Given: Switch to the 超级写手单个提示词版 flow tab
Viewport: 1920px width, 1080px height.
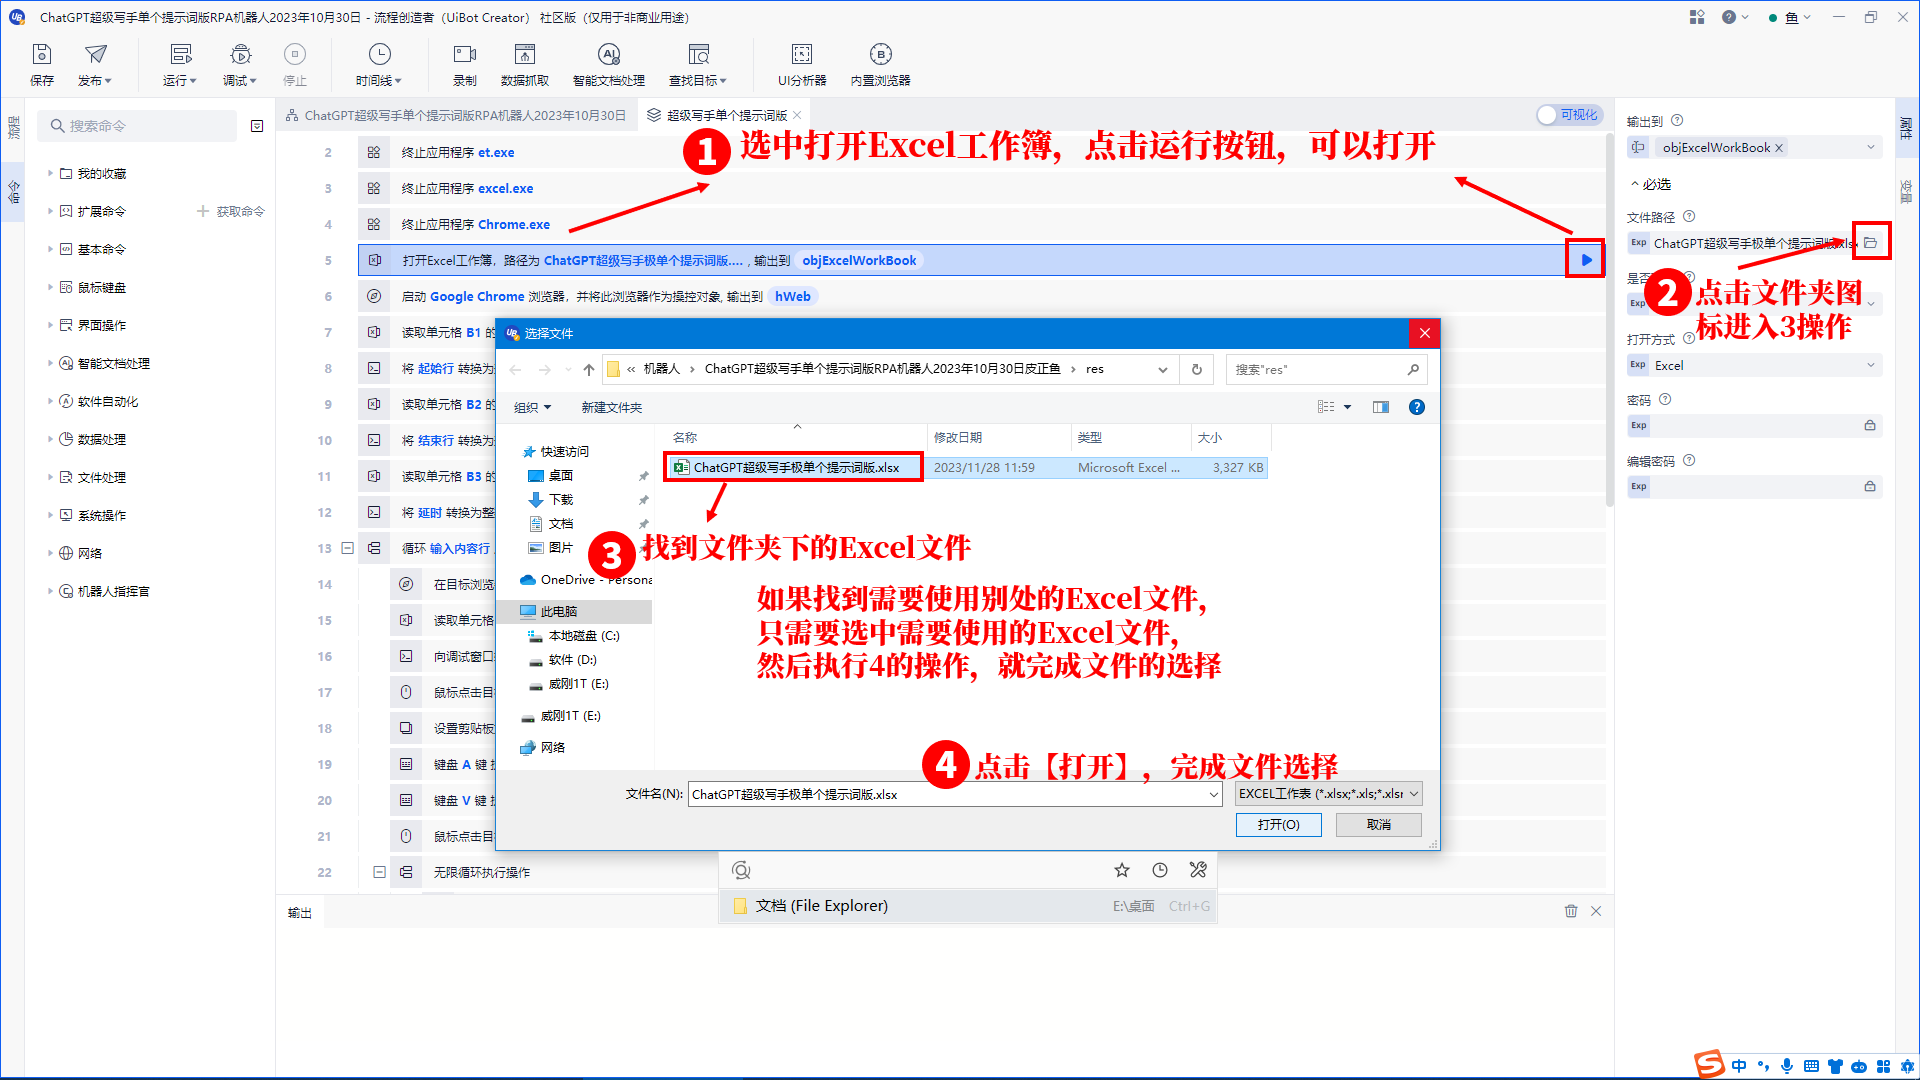Looking at the screenshot, I should 727,115.
